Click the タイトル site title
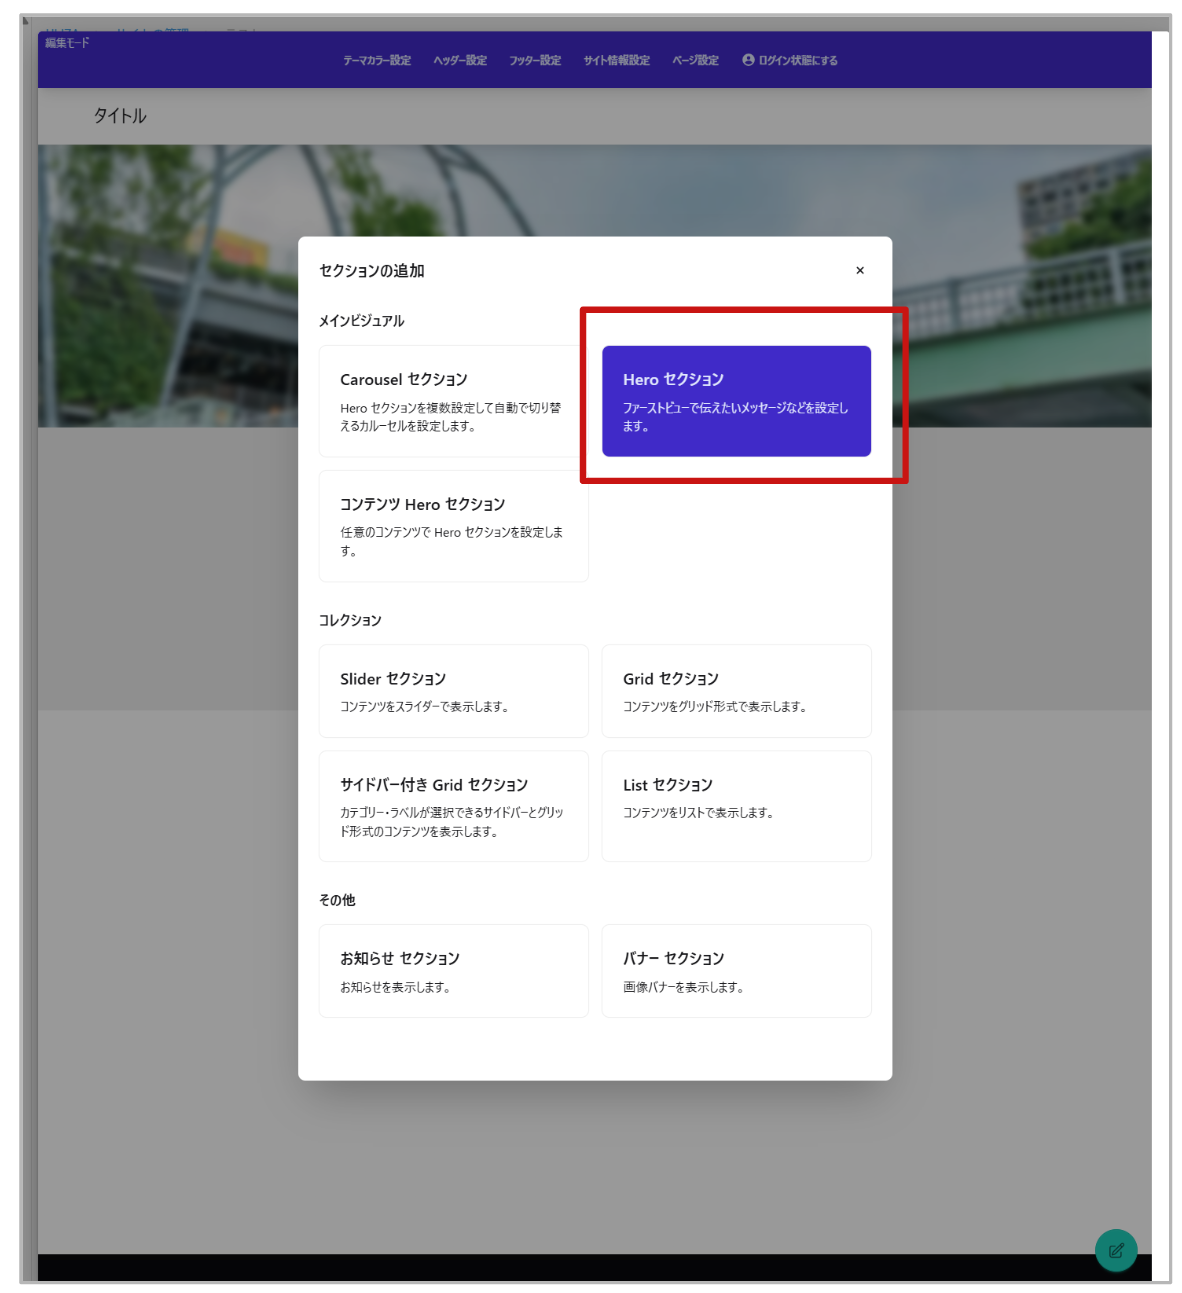1182x1293 pixels. point(120,116)
